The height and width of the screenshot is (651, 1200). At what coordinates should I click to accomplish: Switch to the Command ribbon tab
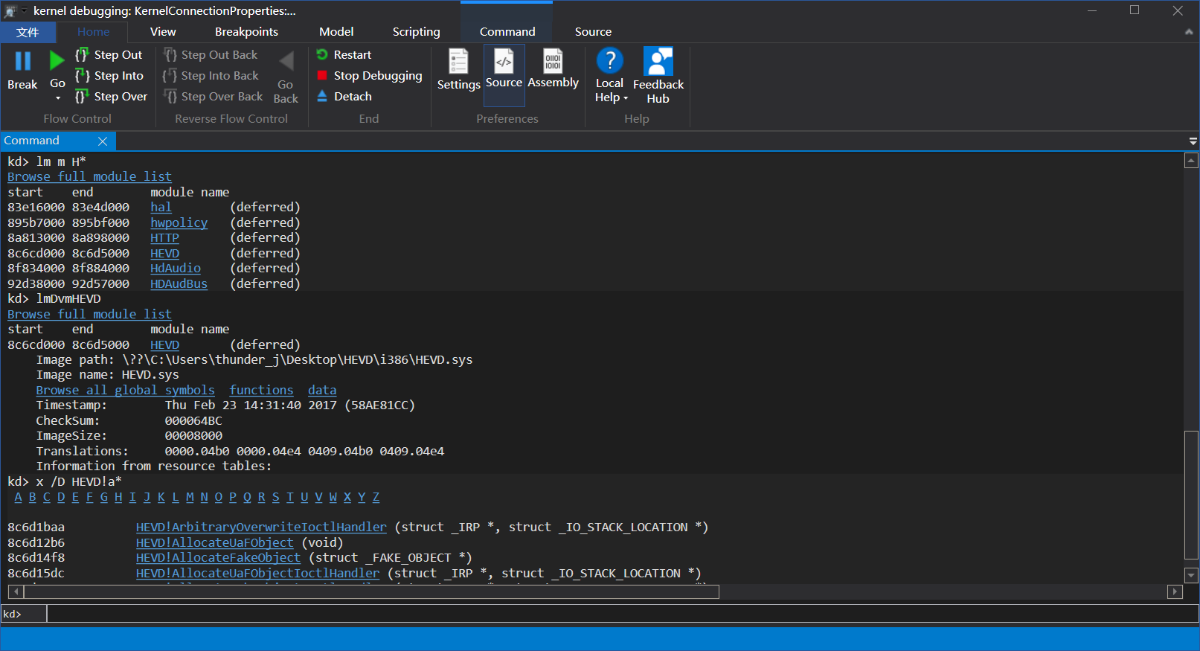(508, 32)
